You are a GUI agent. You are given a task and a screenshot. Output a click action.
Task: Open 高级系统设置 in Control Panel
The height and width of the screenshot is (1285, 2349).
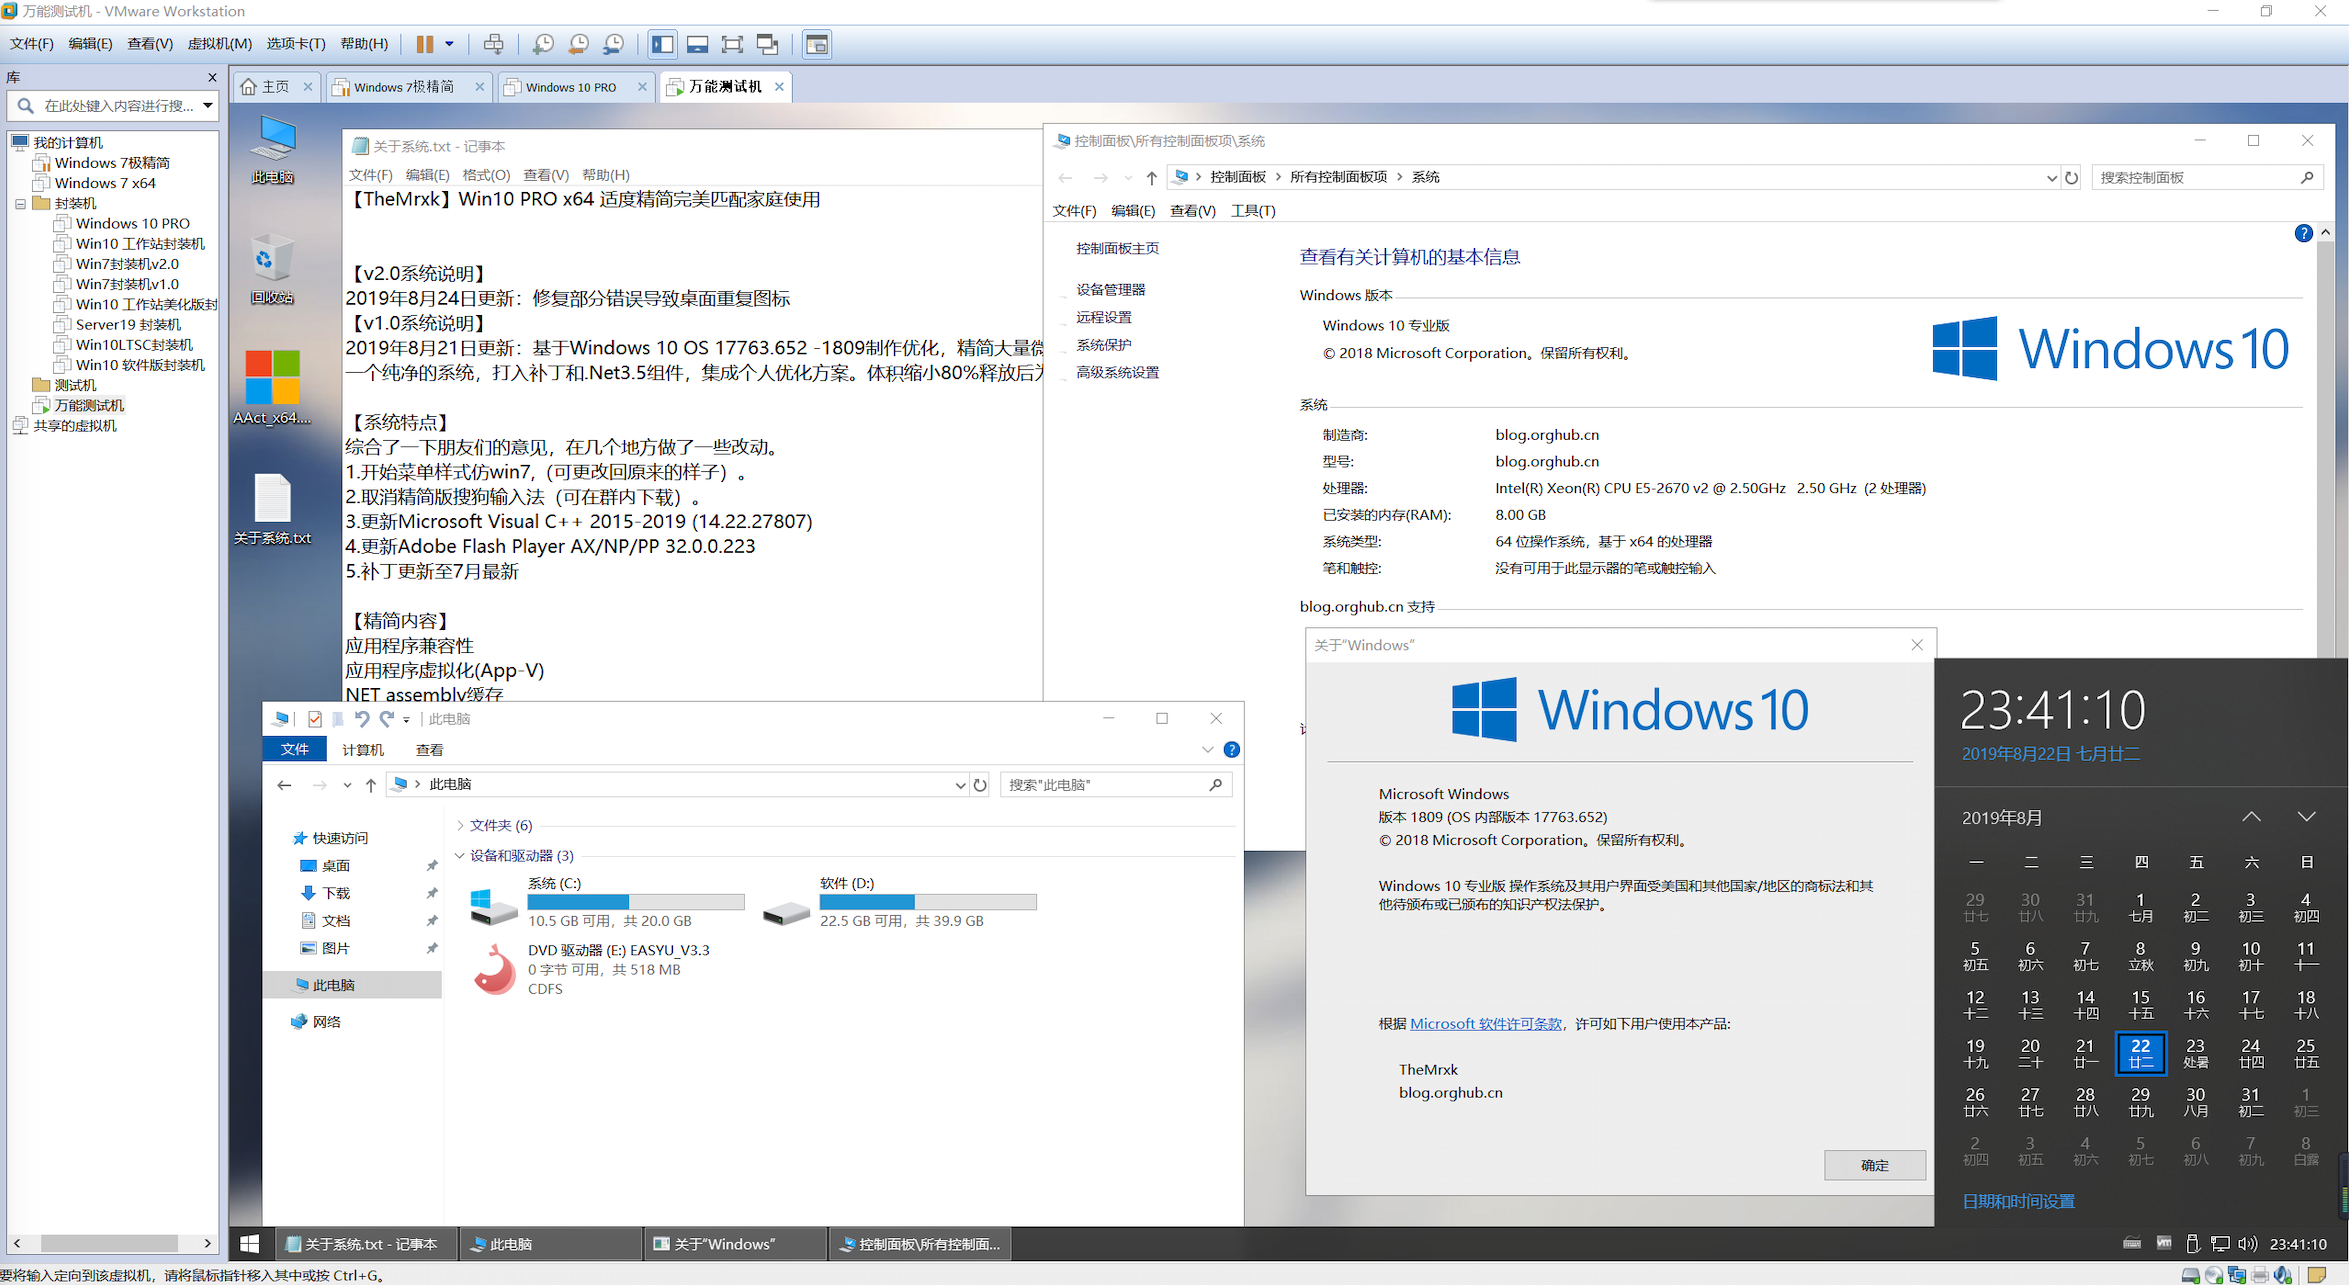(1117, 372)
